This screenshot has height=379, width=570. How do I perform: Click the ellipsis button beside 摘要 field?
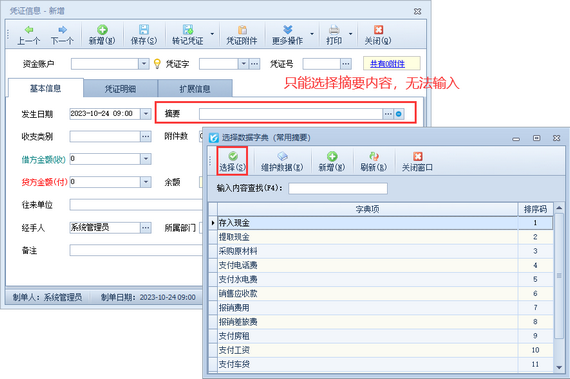pyautogui.click(x=388, y=114)
